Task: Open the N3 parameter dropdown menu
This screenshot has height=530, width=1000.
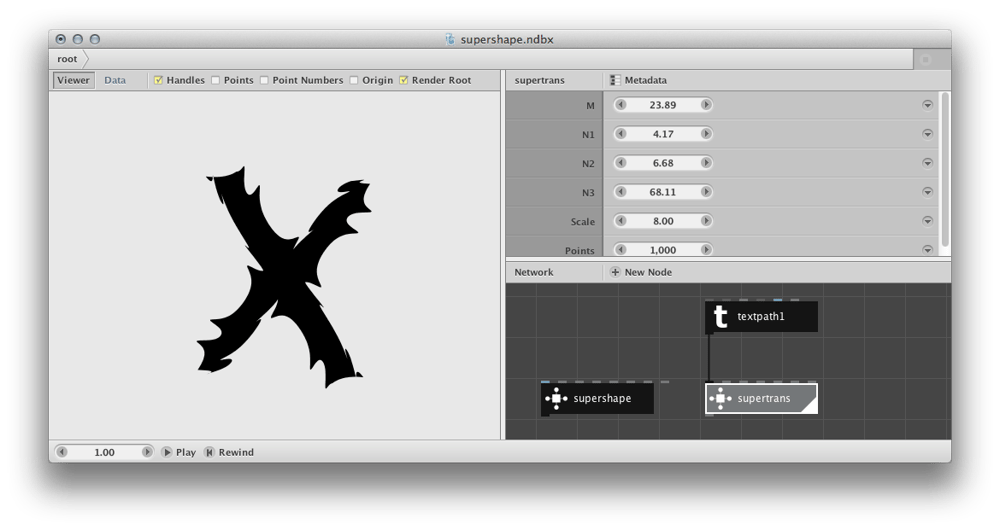Action: 927,192
